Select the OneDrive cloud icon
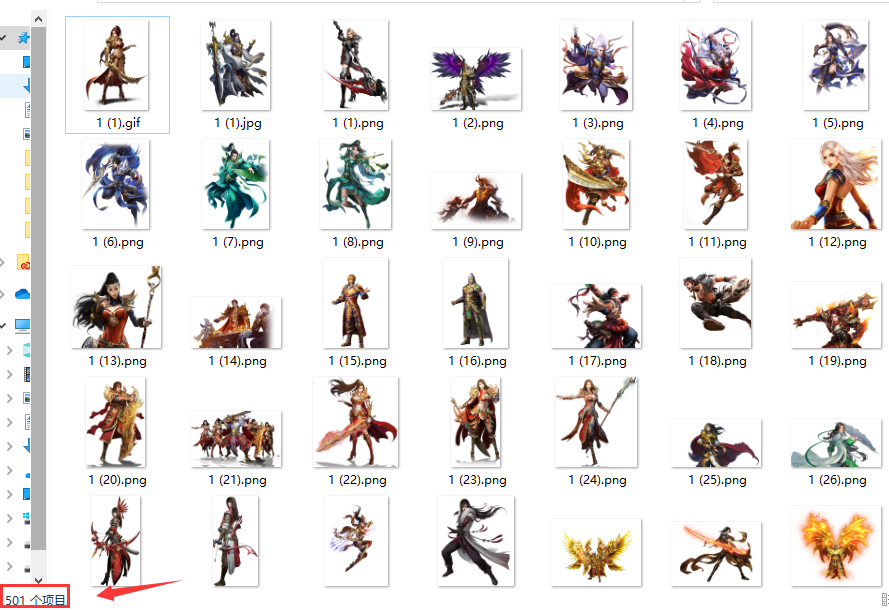Image resolution: width=889 pixels, height=610 pixels. [x=23, y=294]
